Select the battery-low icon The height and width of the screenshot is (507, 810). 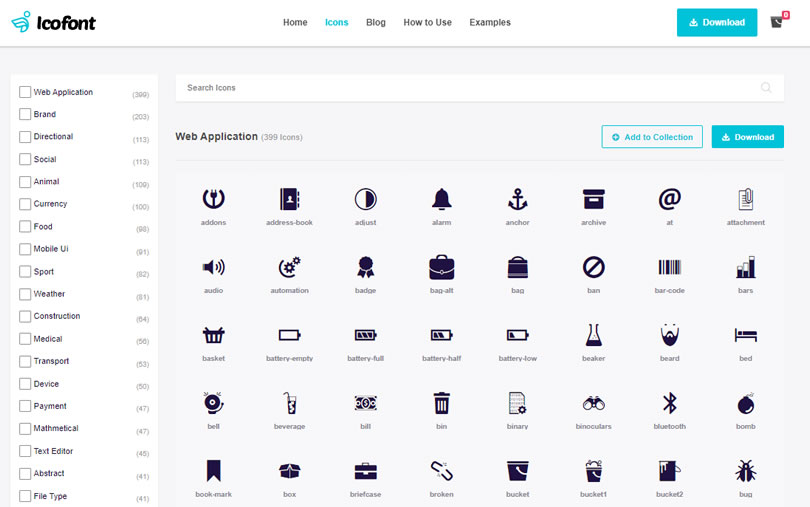(518, 335)
